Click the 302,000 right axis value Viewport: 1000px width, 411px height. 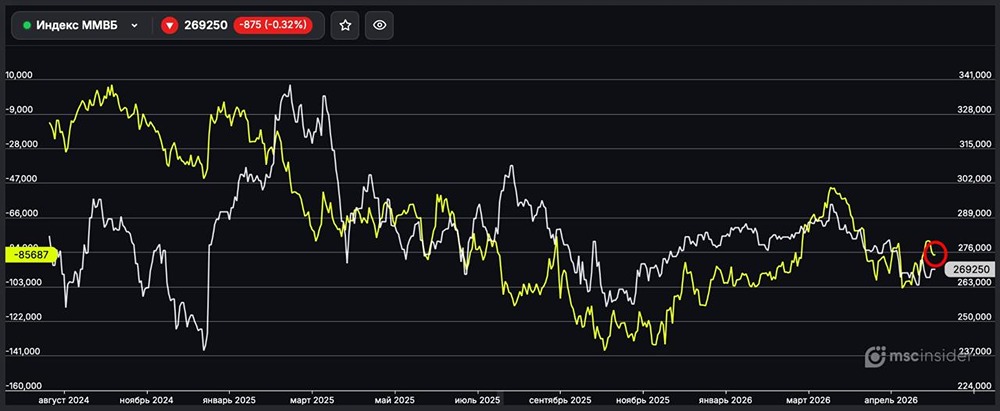[x=975, y=179]
